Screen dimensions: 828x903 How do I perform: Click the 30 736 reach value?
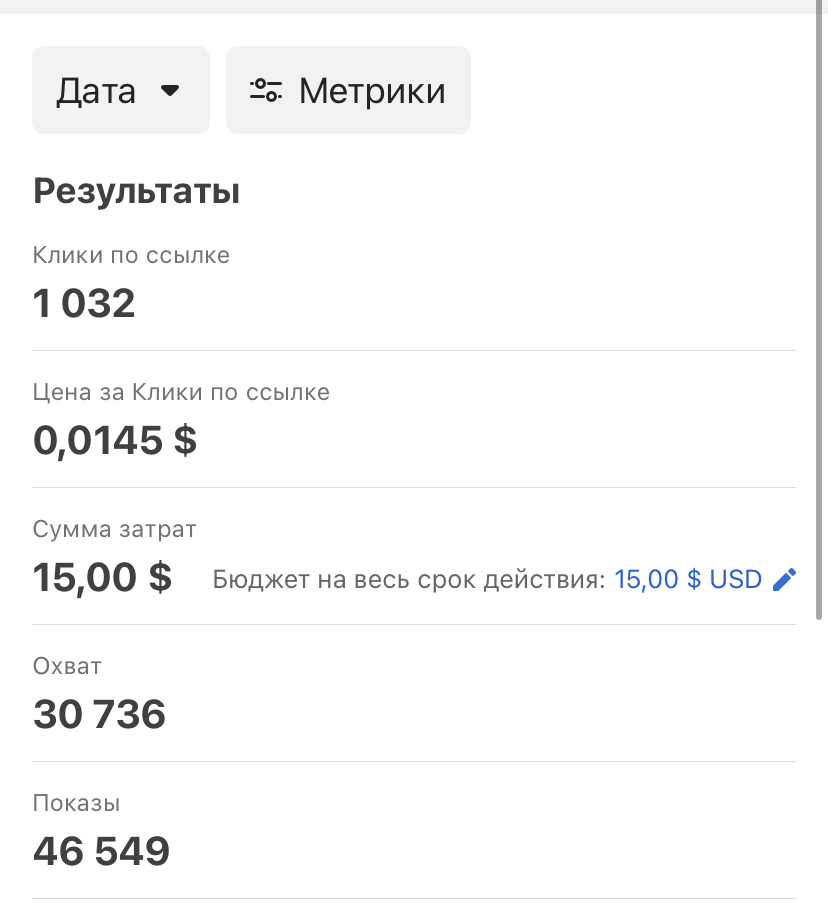pyautogui.click(x=99, y=714)
